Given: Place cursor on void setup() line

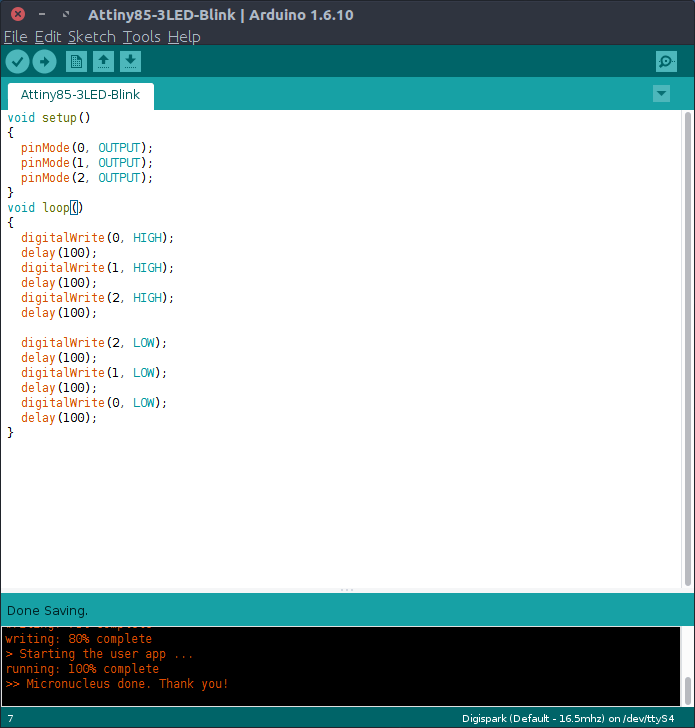Looking at the screenshot, I should [x=49, y=118].
